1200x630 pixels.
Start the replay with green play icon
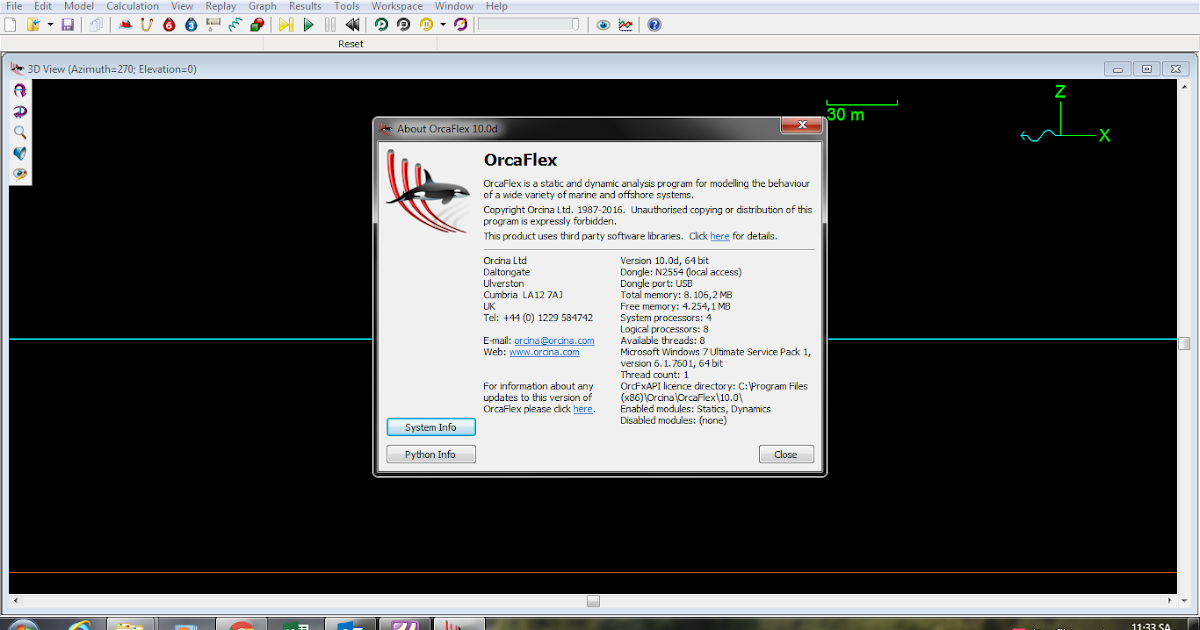tap(308, 24)
